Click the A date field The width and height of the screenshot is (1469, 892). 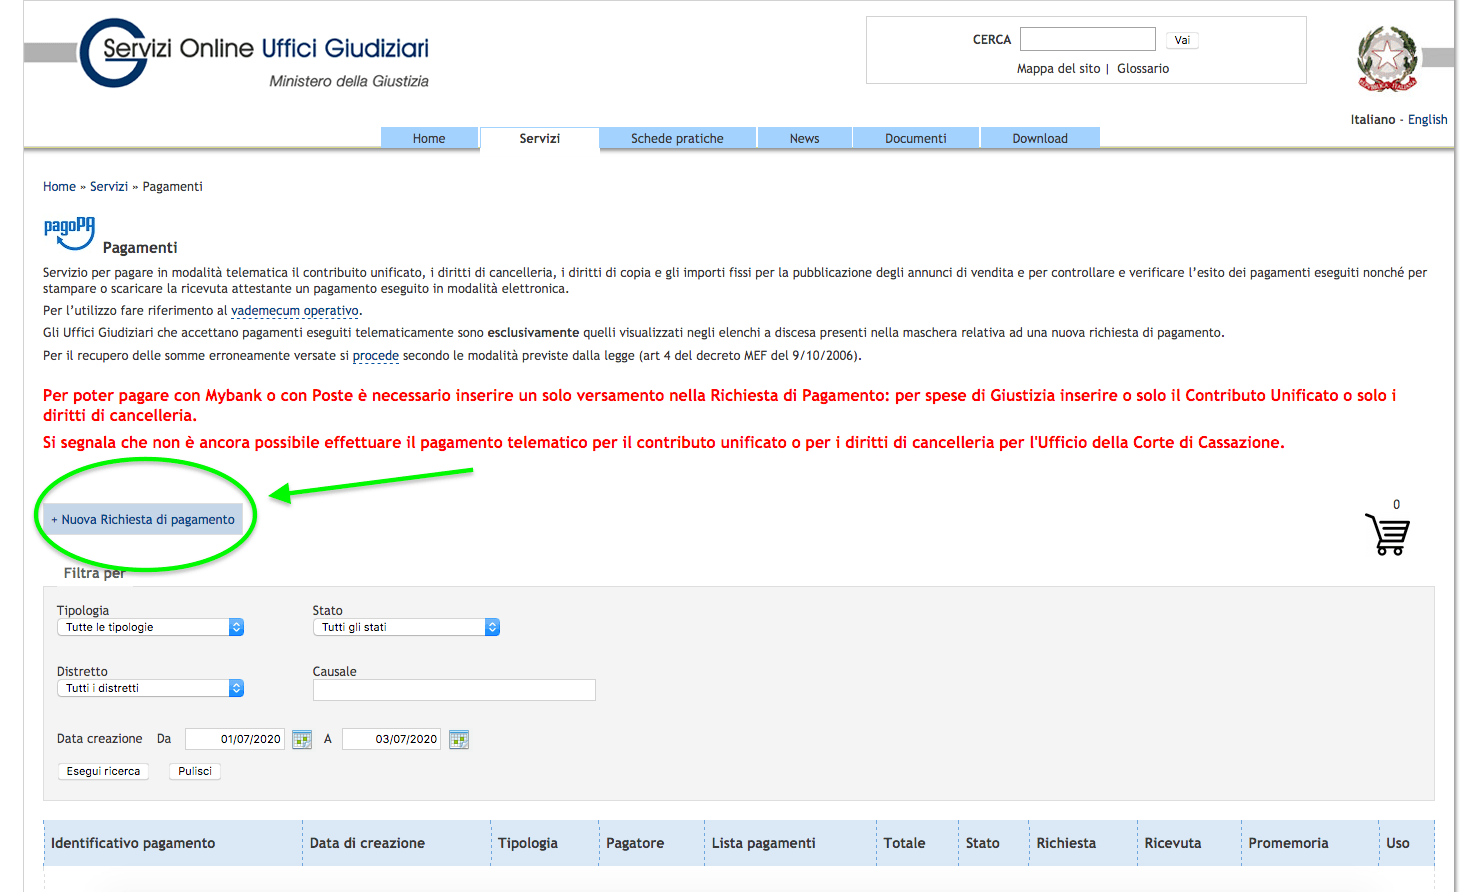tap(392, 739)
